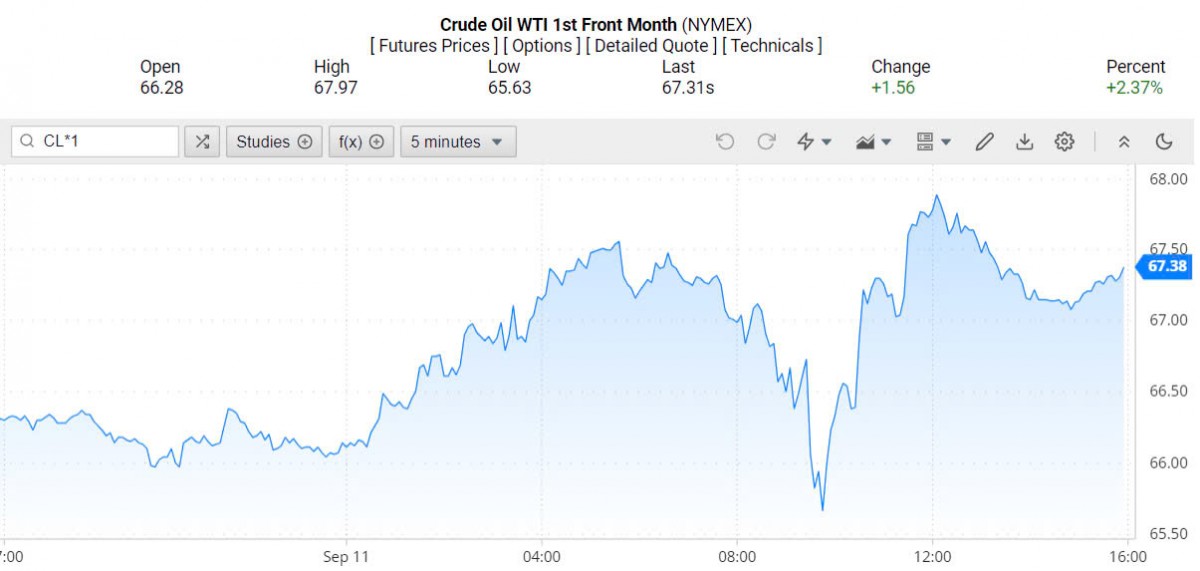
Task: Open the events lightning dropdown
Action: point(814,142)
